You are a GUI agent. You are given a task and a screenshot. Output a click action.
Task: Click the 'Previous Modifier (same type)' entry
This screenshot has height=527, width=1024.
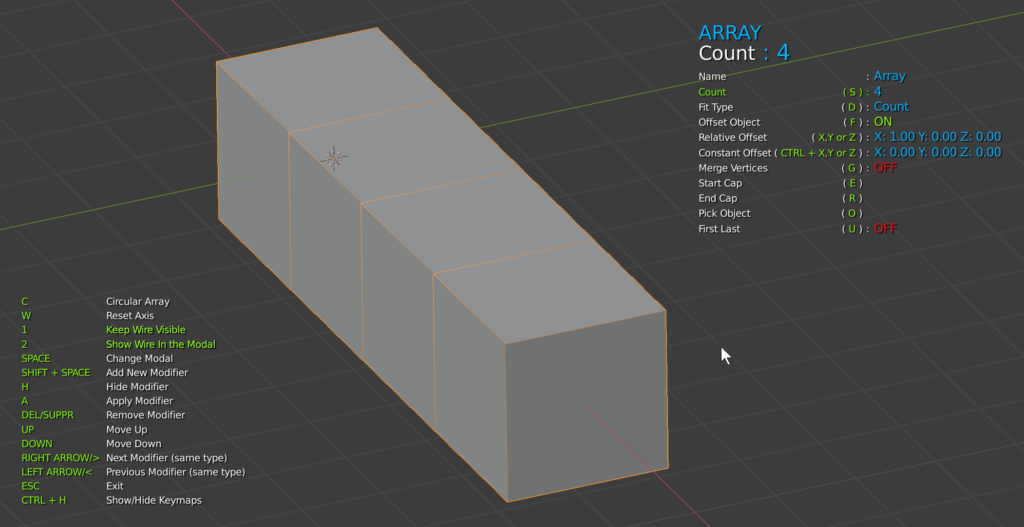pos(176,472)
